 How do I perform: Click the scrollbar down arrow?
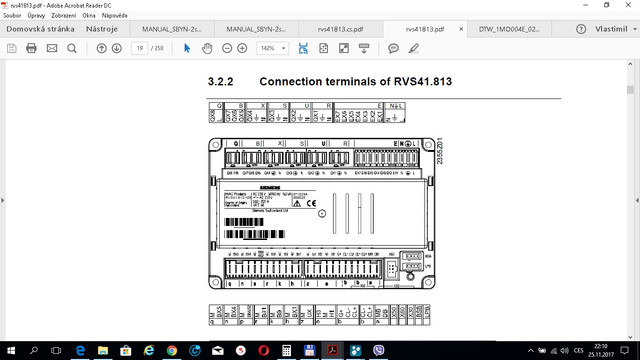tap(630, 337)
